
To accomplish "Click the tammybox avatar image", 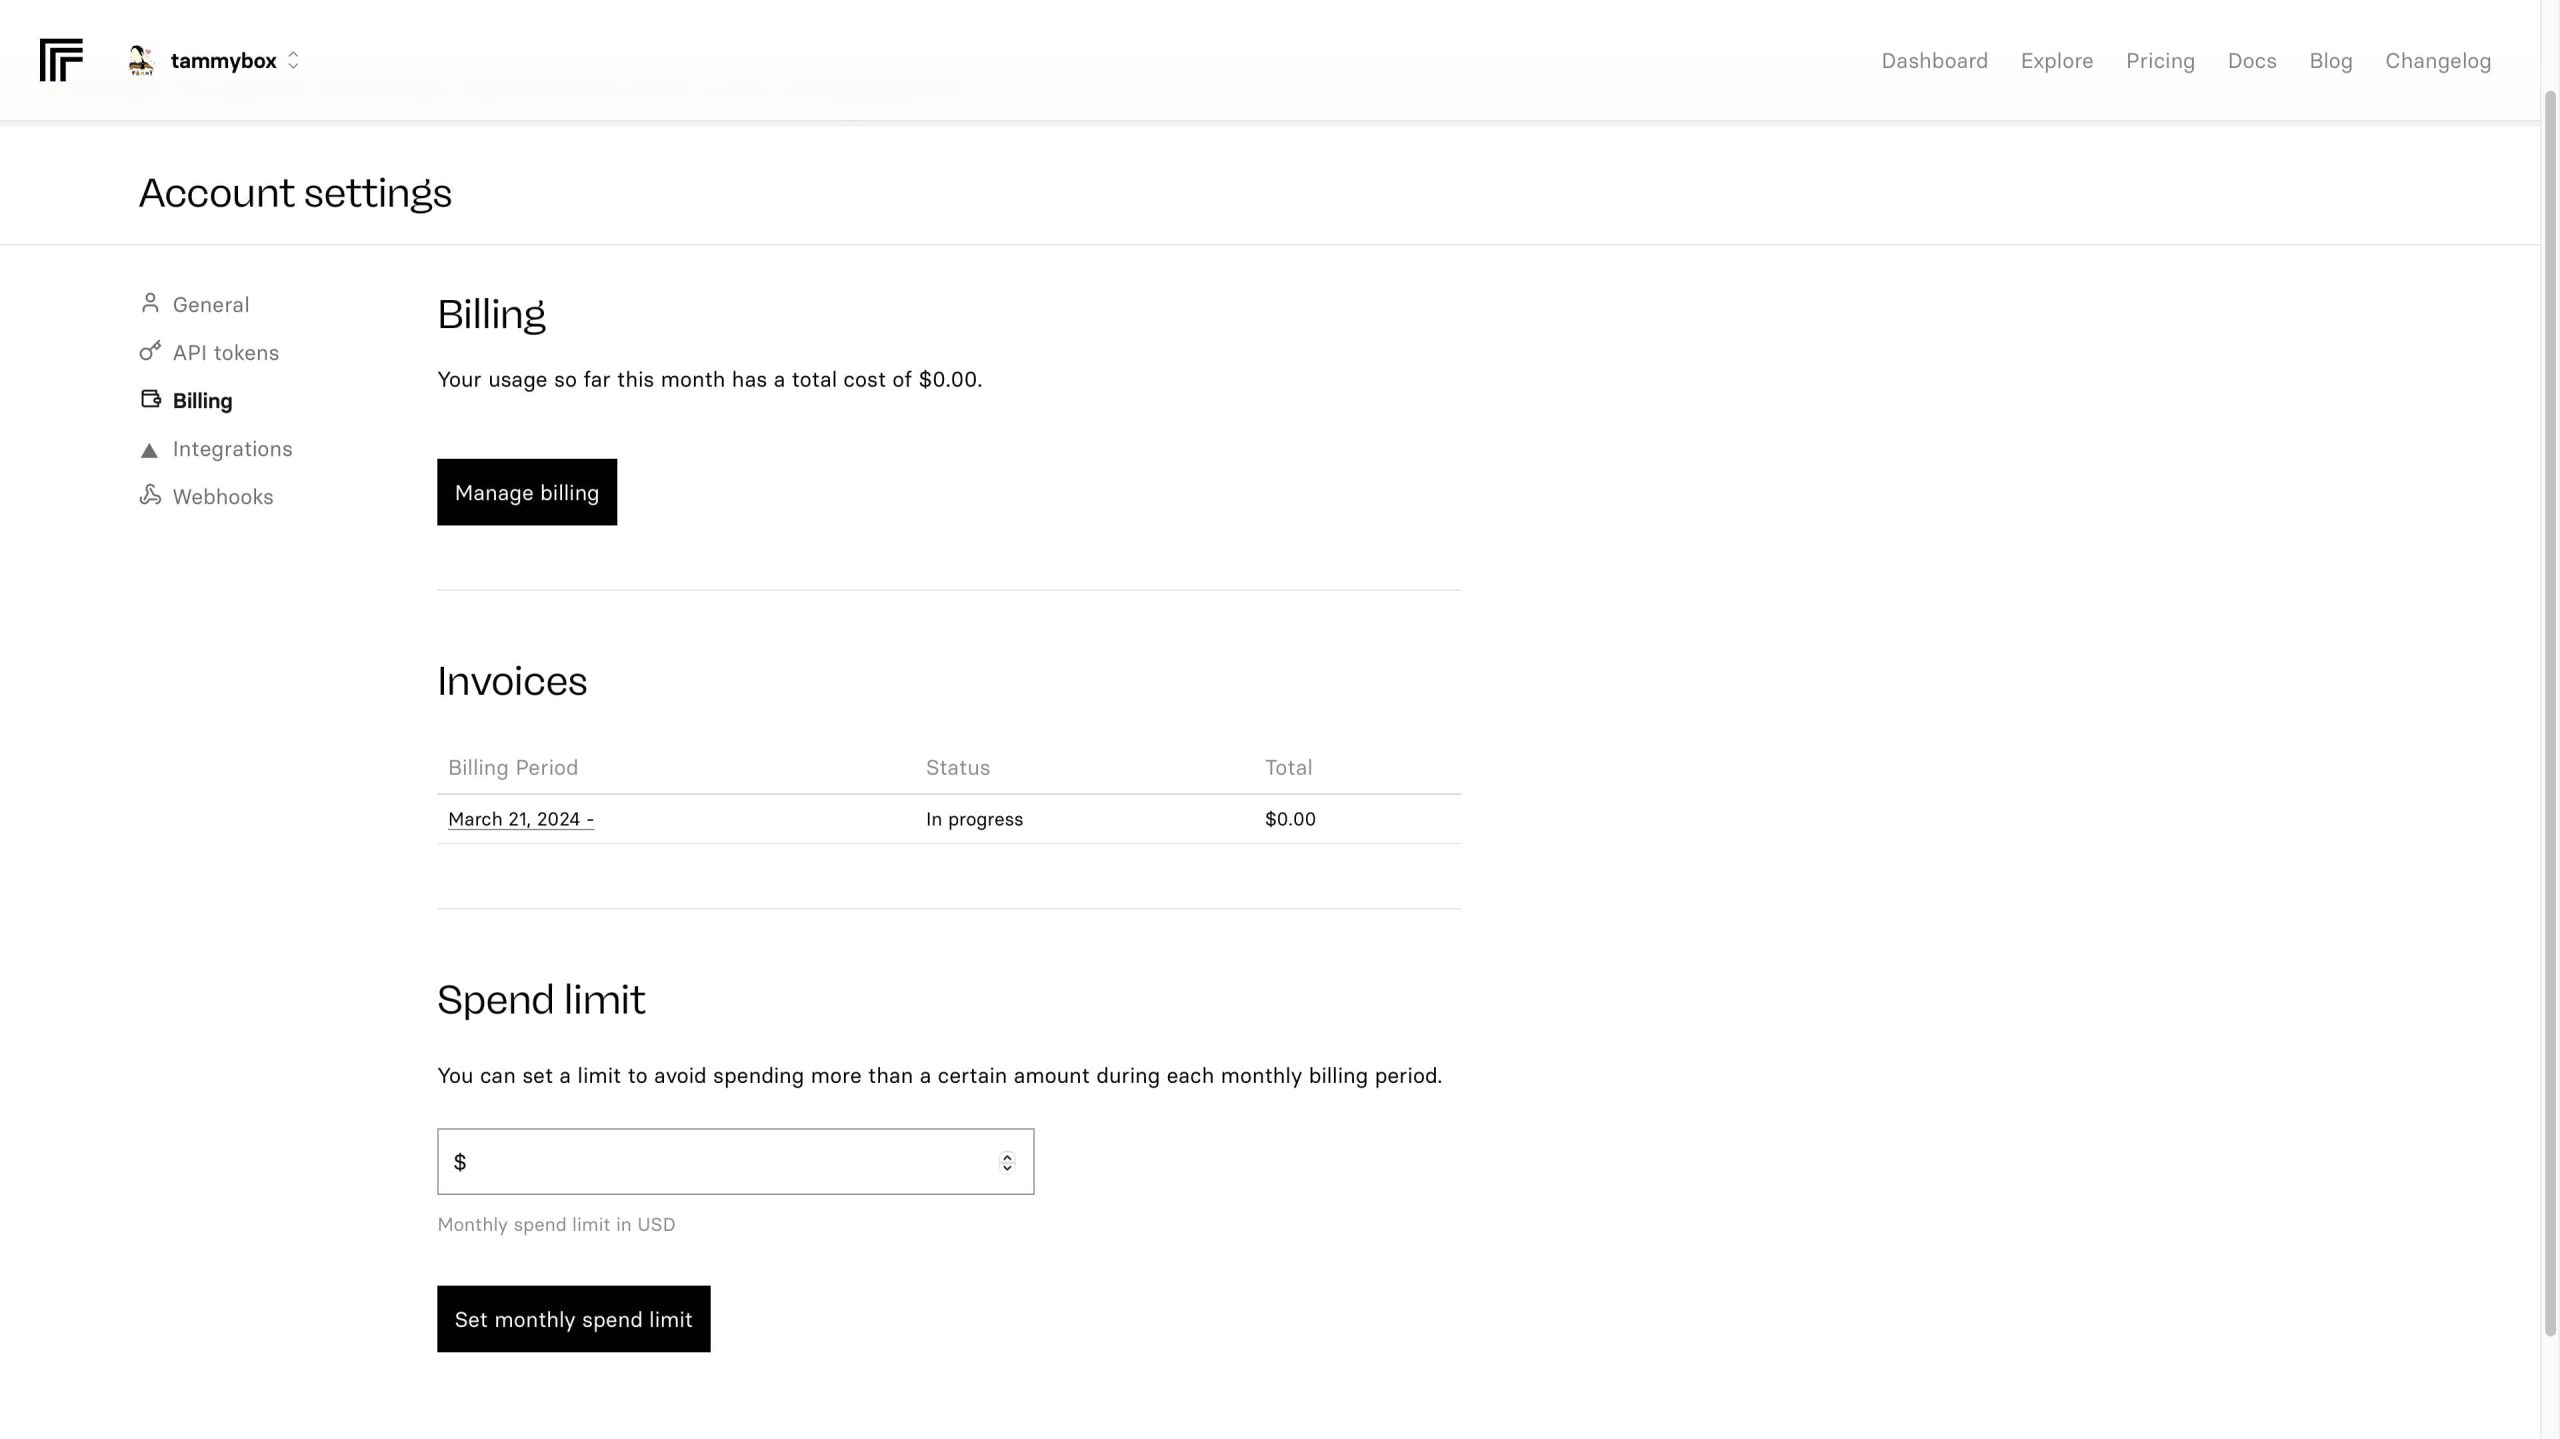I will click(x=141, y=60).
